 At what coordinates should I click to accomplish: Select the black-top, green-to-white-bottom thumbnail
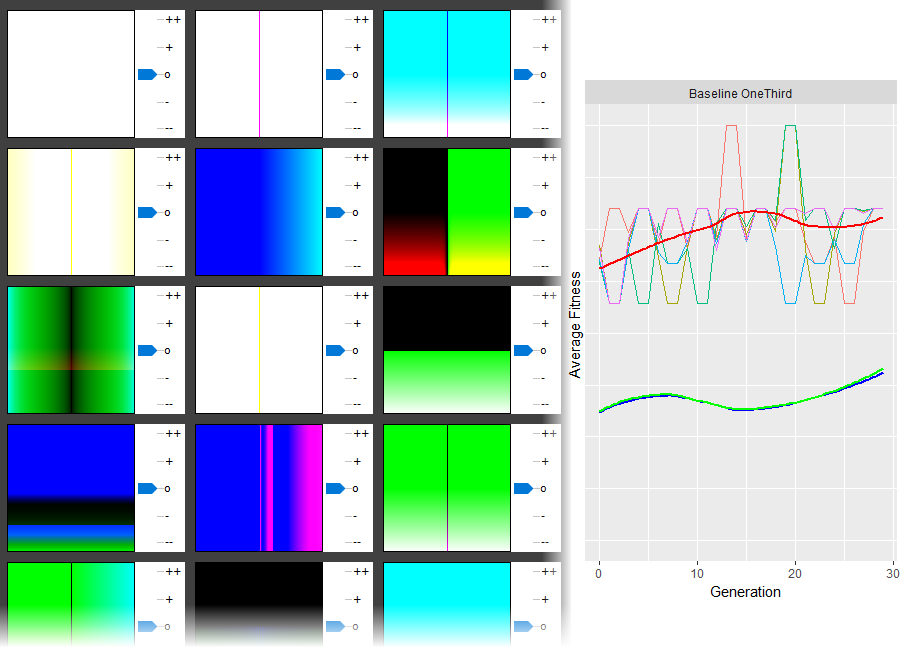click(447, 350)
